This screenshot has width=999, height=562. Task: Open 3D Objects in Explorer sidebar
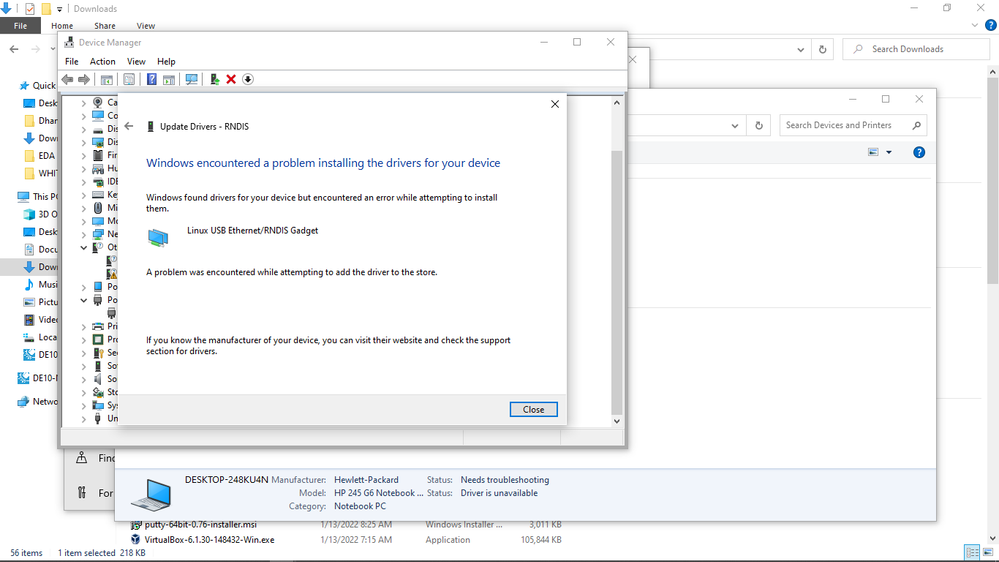click(x=40, y=214)
